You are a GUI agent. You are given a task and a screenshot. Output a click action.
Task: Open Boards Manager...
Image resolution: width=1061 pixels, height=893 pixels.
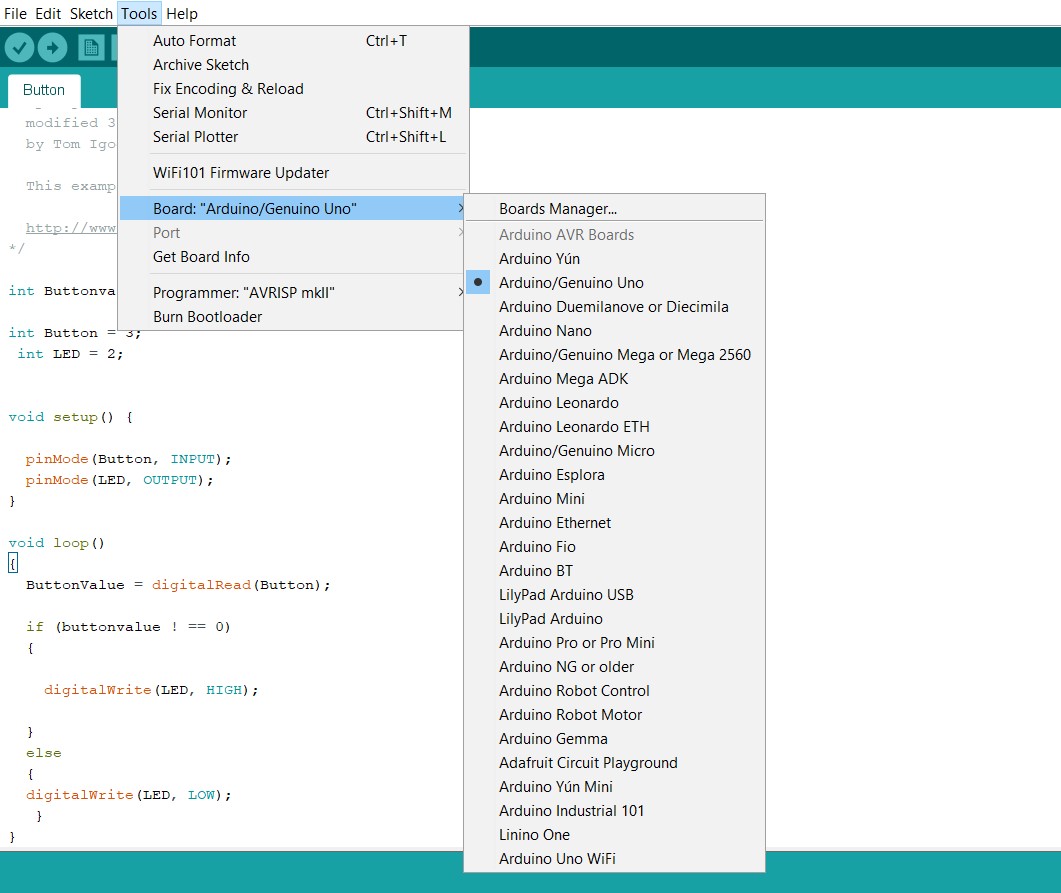pos(614,208)
